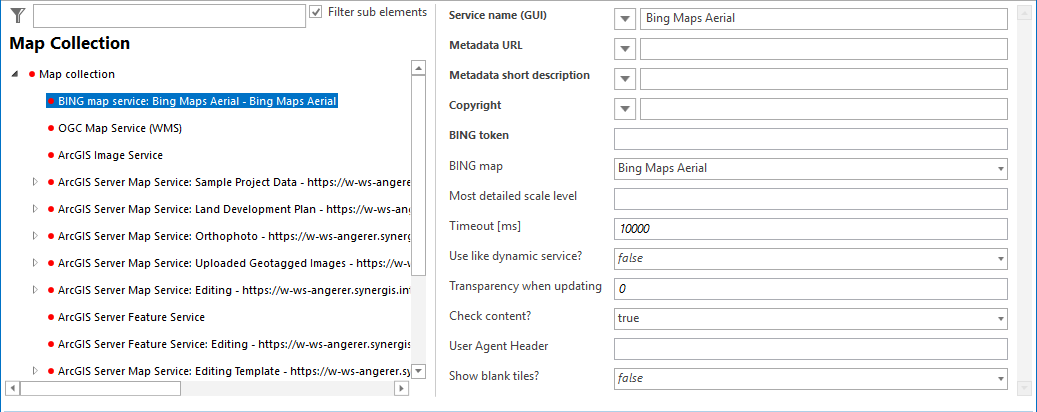Click the horizontal scroll right arrow
The height and width of the screenshot is (412, 1037).
(401, 388)
